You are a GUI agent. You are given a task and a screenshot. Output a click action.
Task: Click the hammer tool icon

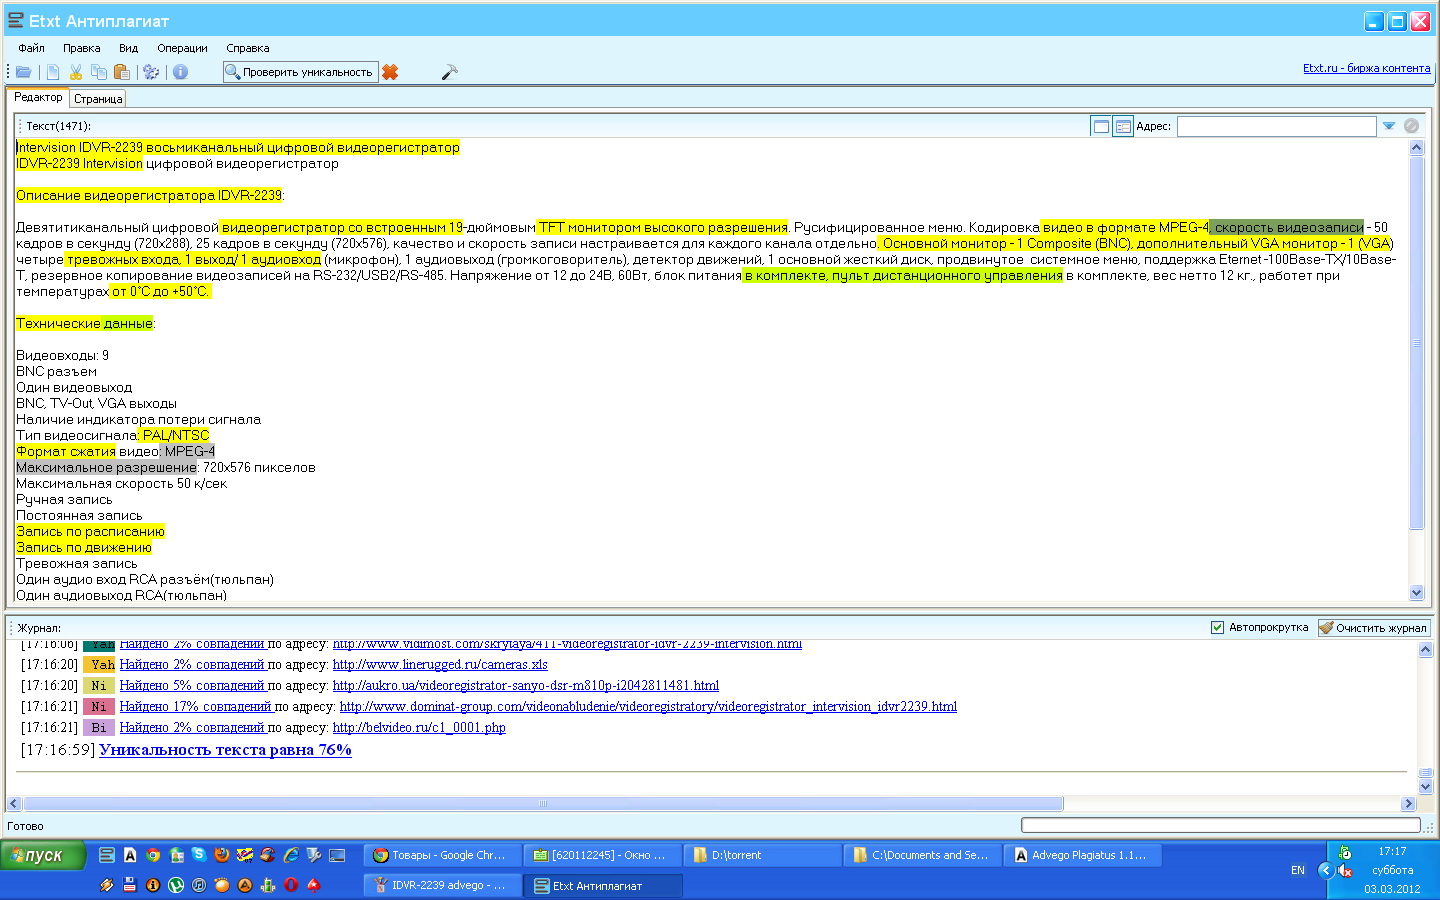(x=449, y=72)
